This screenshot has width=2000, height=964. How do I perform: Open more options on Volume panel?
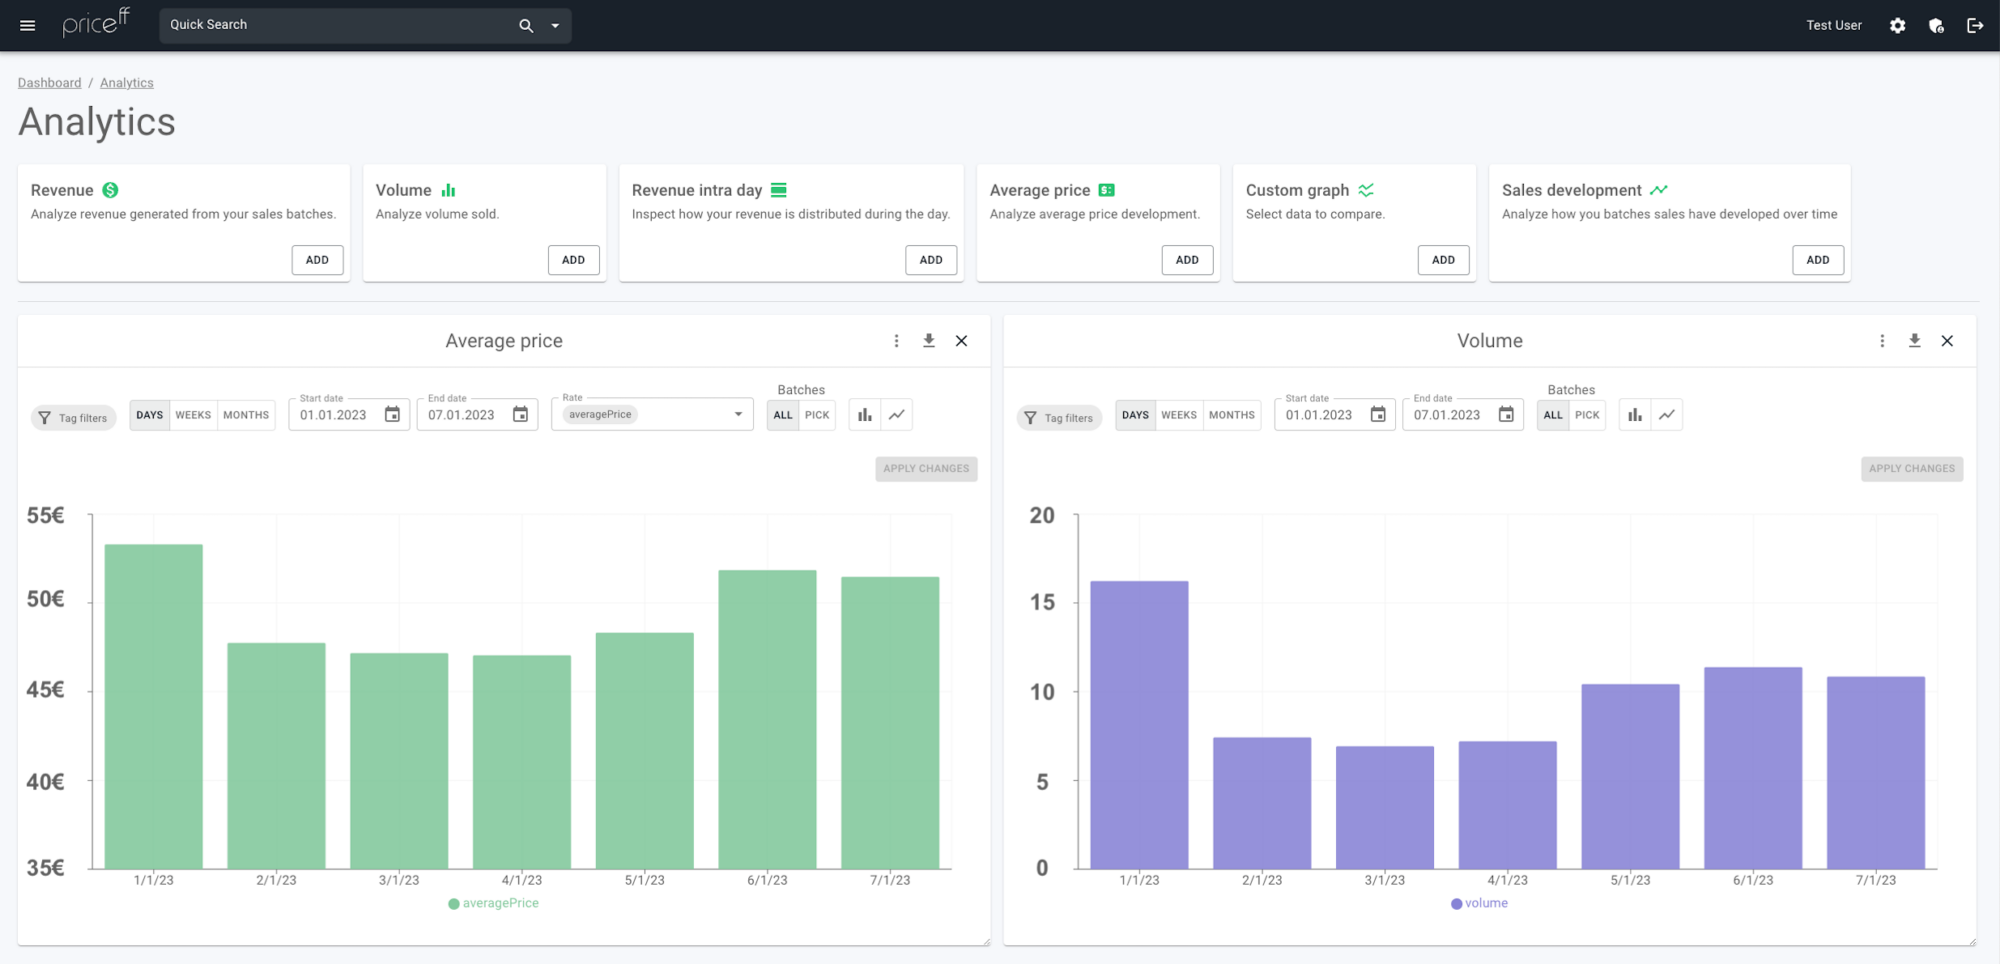point(1882,341)
